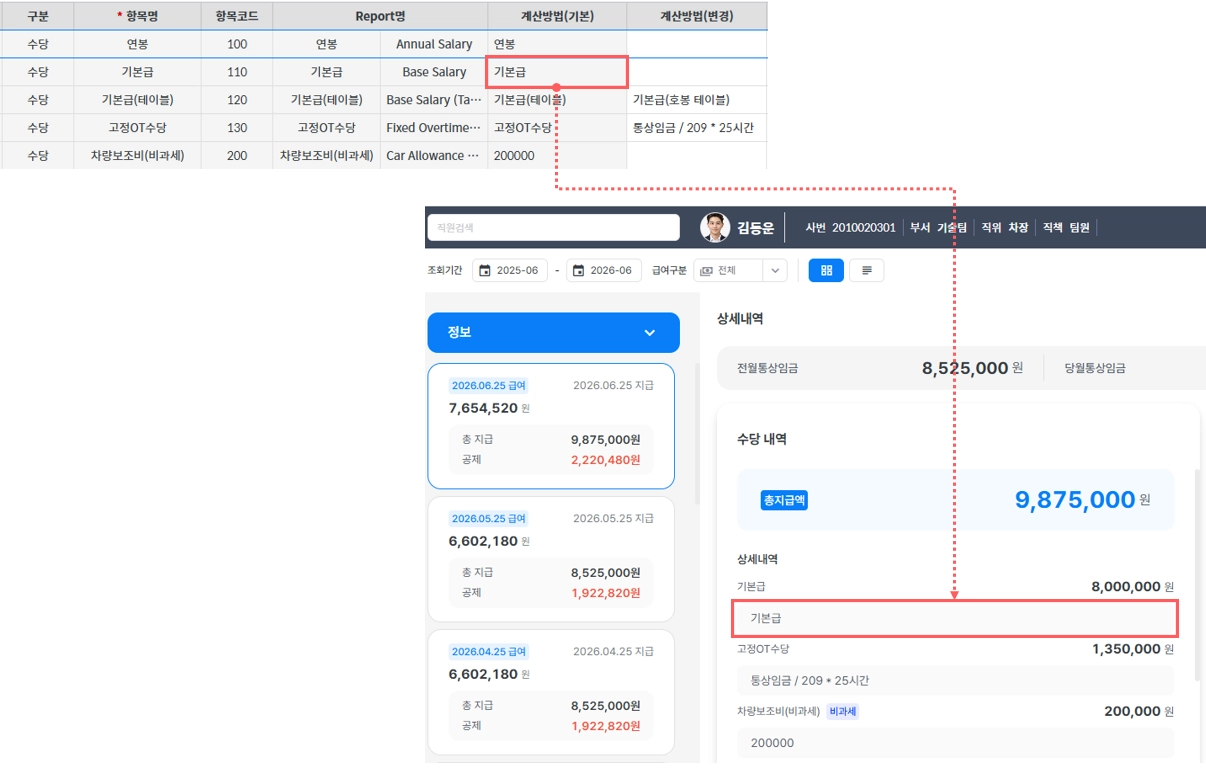Click the 기본급 formula box in 상세내역

955,619
